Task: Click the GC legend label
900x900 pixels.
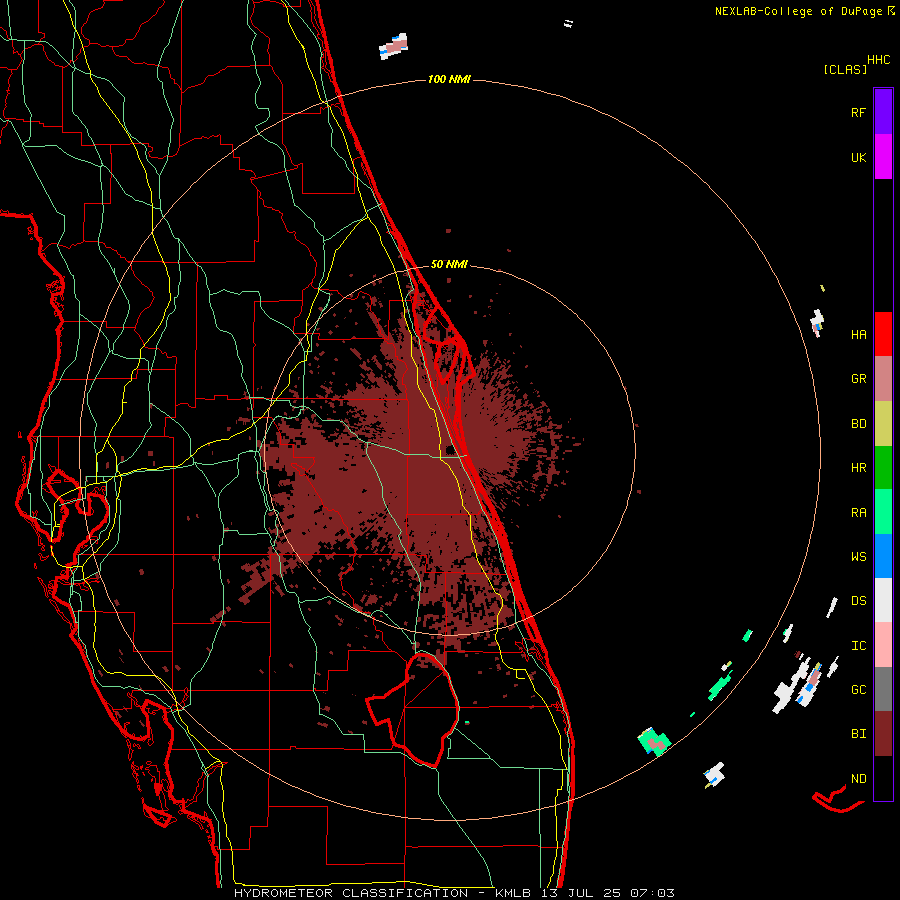Action: point(858,690)
